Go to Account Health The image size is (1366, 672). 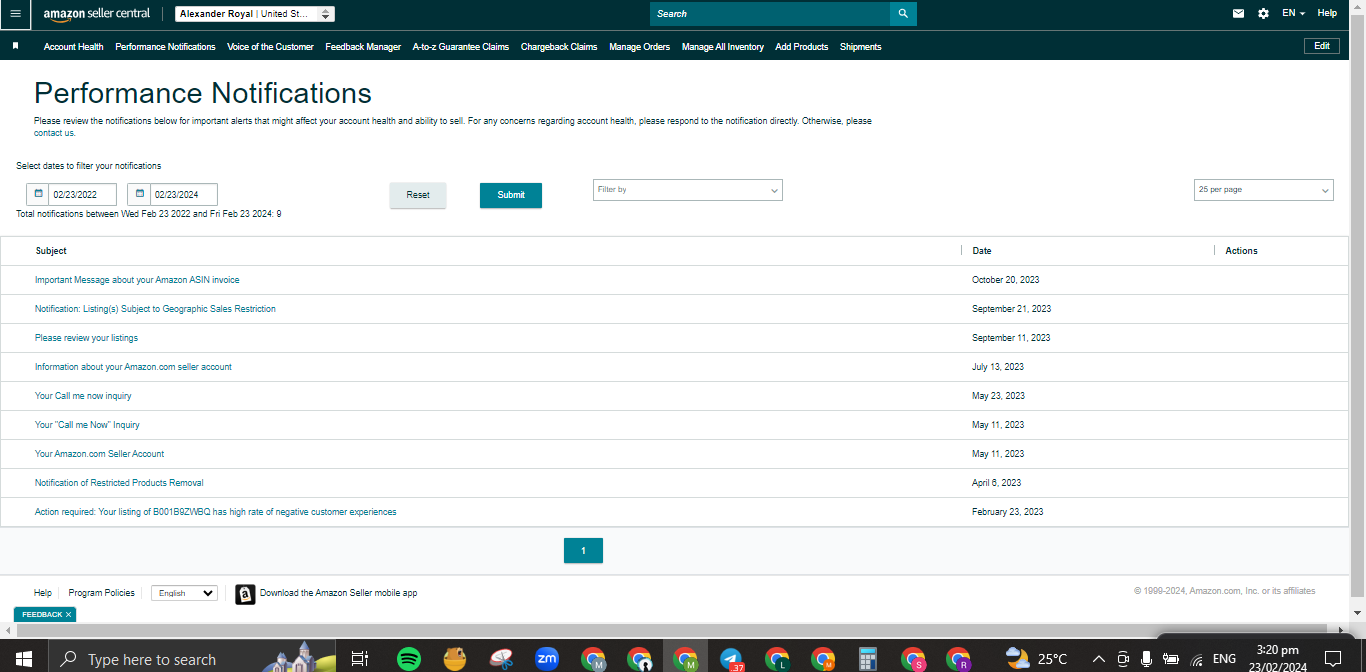pos(73,47)
